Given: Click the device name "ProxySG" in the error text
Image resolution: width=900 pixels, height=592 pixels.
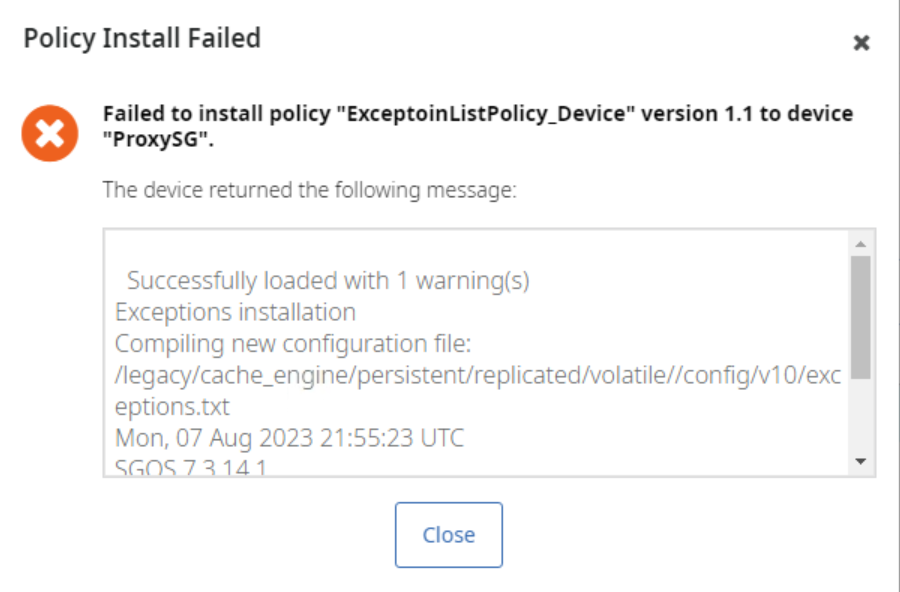Looking at the screenshot, I should click(x=156, y=139).
